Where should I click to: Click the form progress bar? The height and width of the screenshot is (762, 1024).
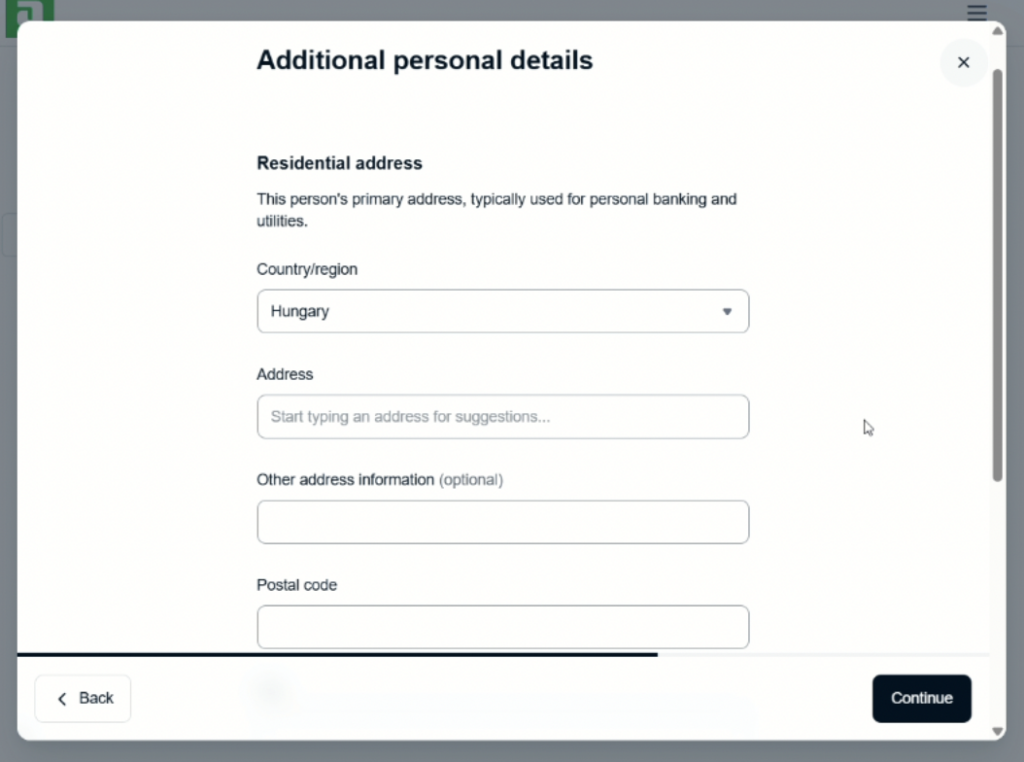click(337, 654)
